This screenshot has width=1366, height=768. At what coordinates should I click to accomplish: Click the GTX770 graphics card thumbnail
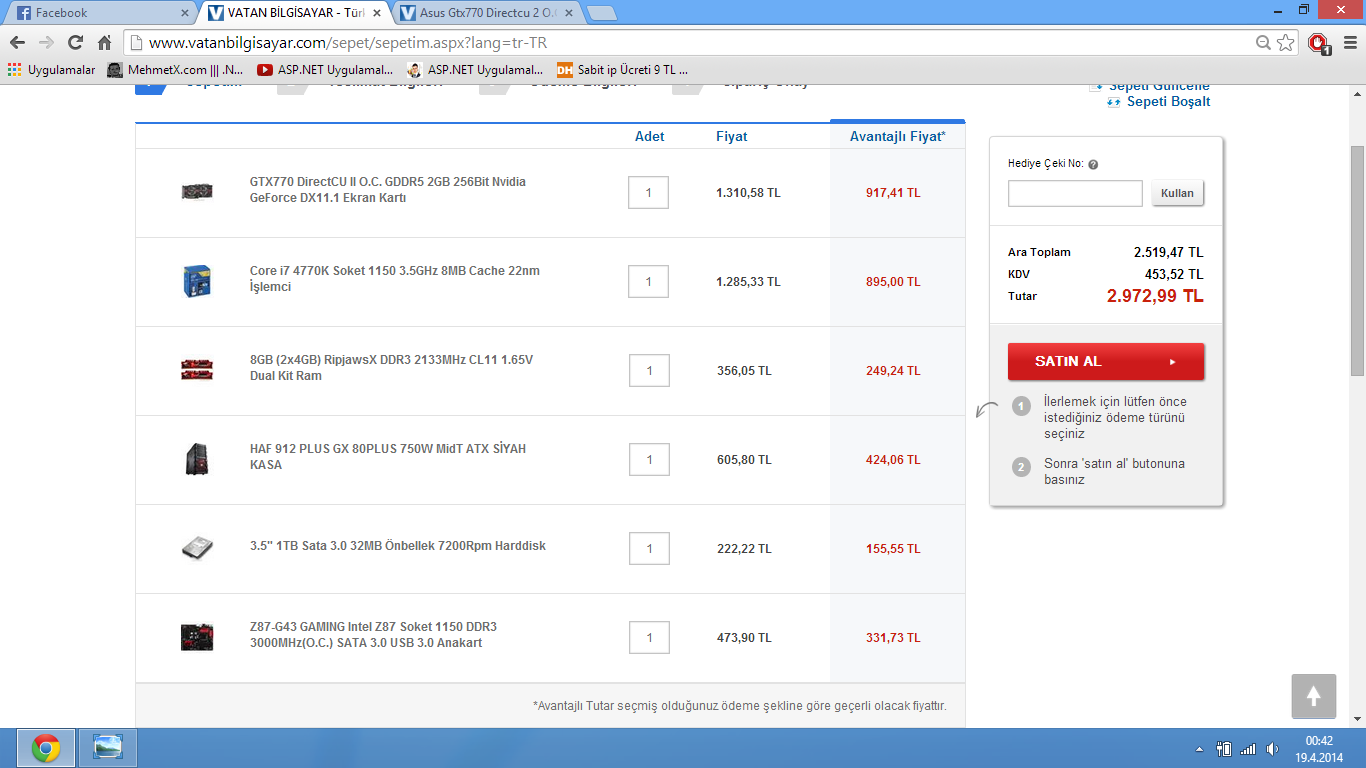[196, 191]
